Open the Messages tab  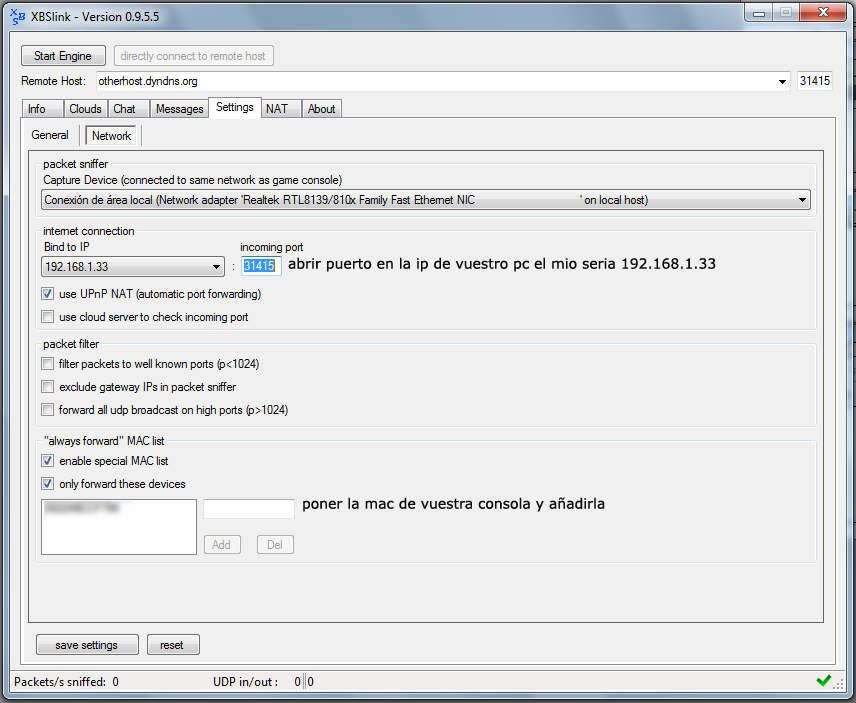179,109
